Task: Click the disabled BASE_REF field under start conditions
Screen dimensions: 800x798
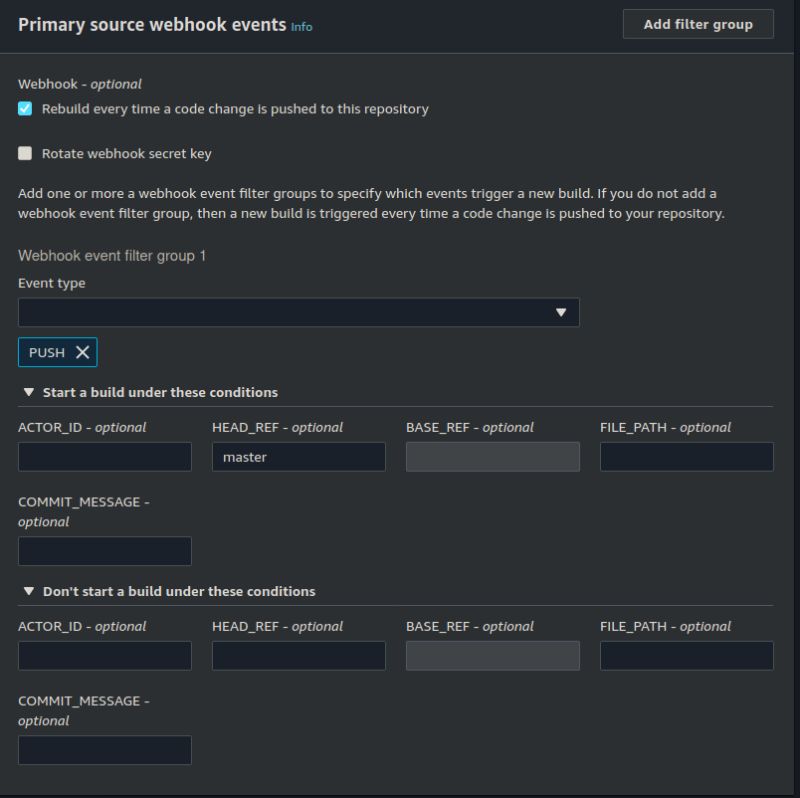Action: click(x=491, y=456)
